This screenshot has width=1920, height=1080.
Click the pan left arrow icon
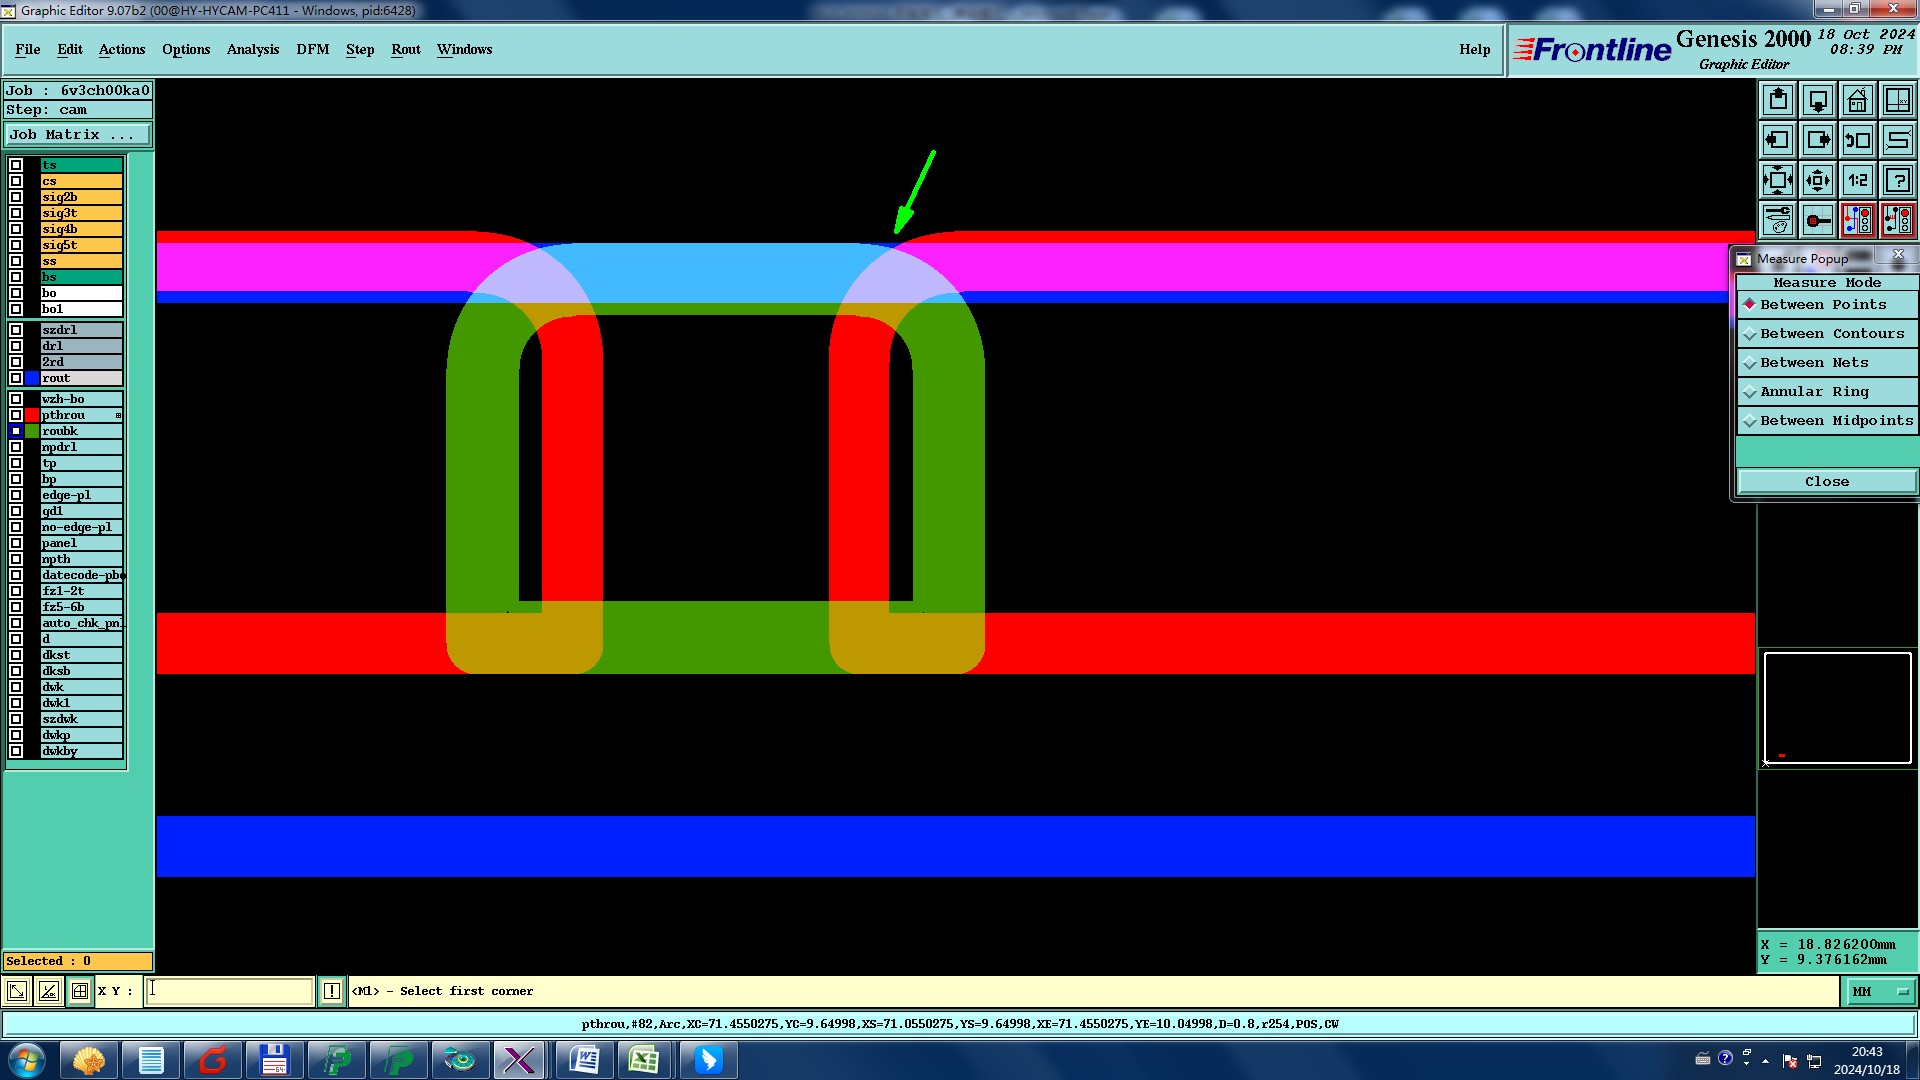point(1777,140)
